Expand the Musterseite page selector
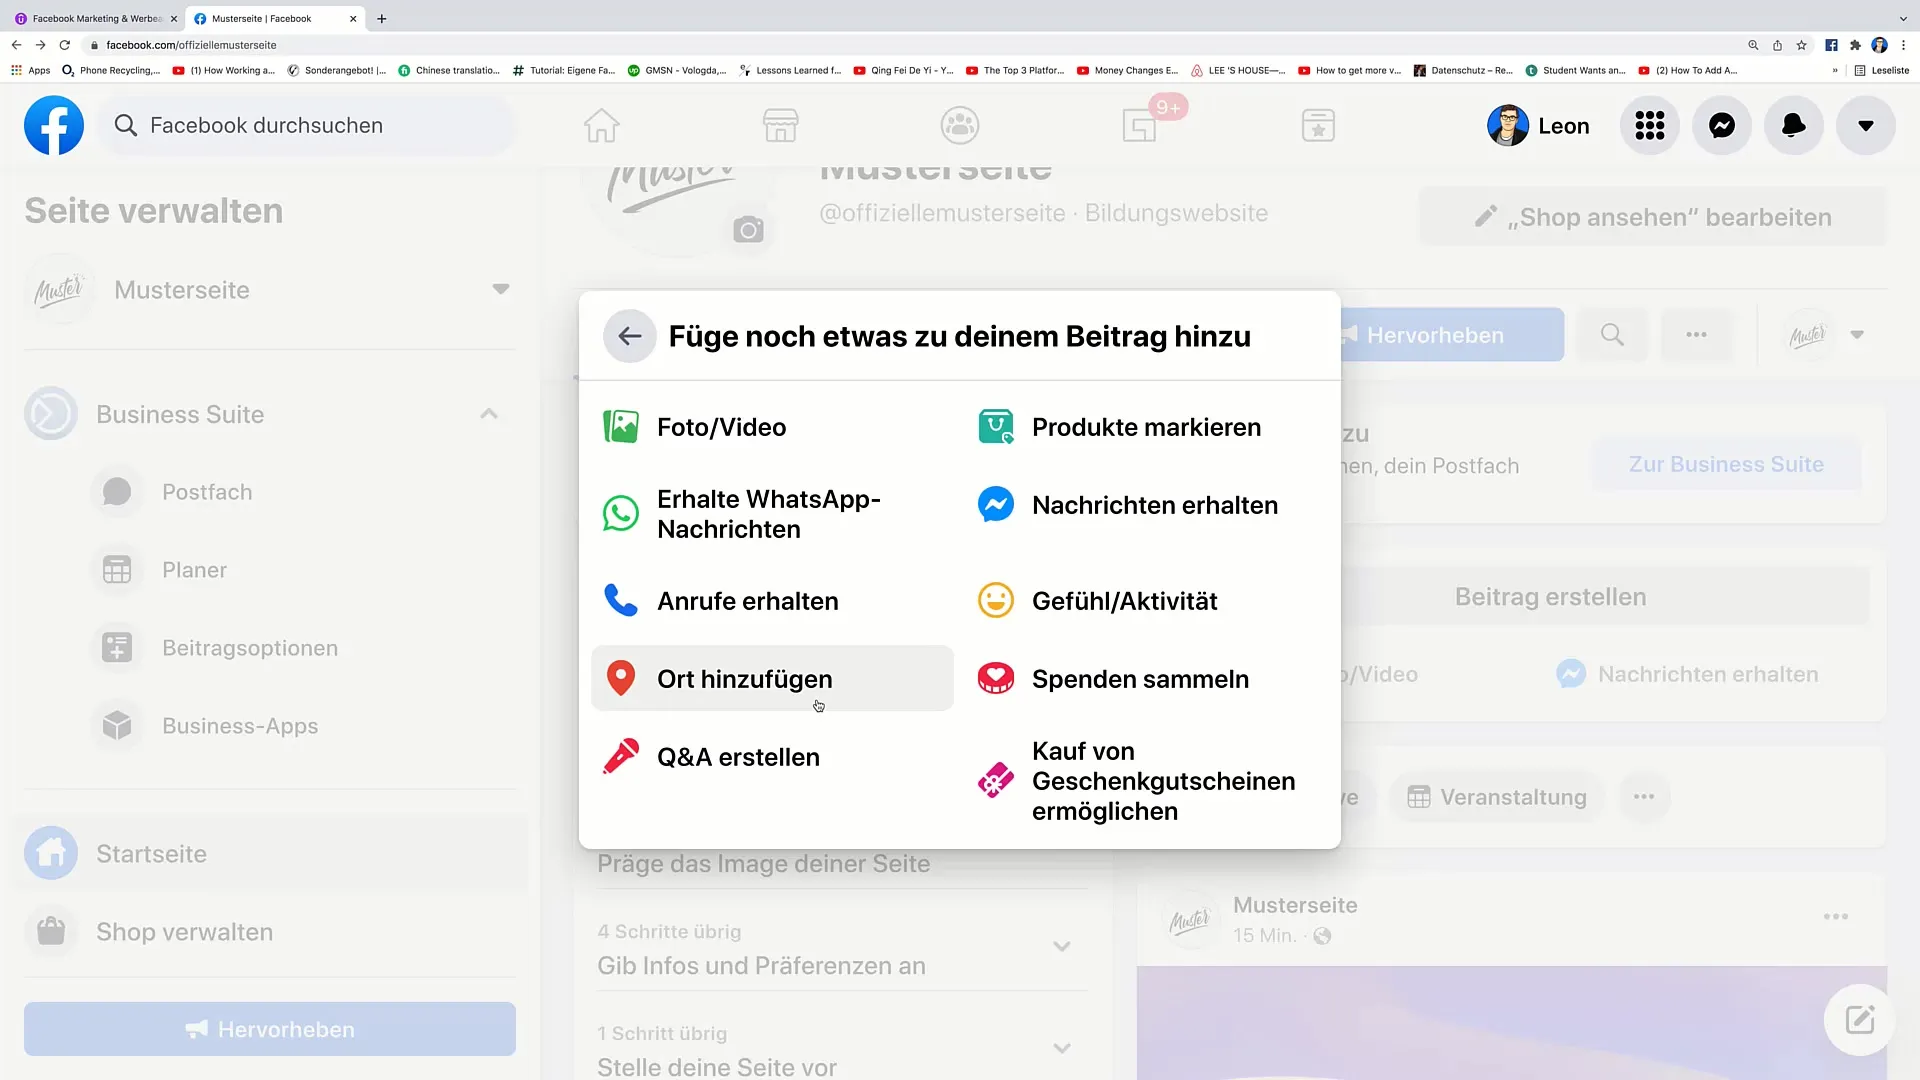The width and height of the screenshot is (1920, 1080). tap(501, 289)
